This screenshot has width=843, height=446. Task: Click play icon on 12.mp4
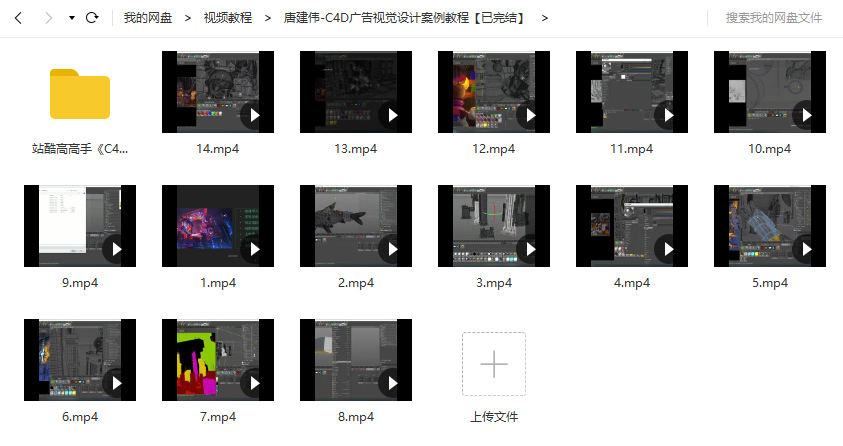pos(530,115)
